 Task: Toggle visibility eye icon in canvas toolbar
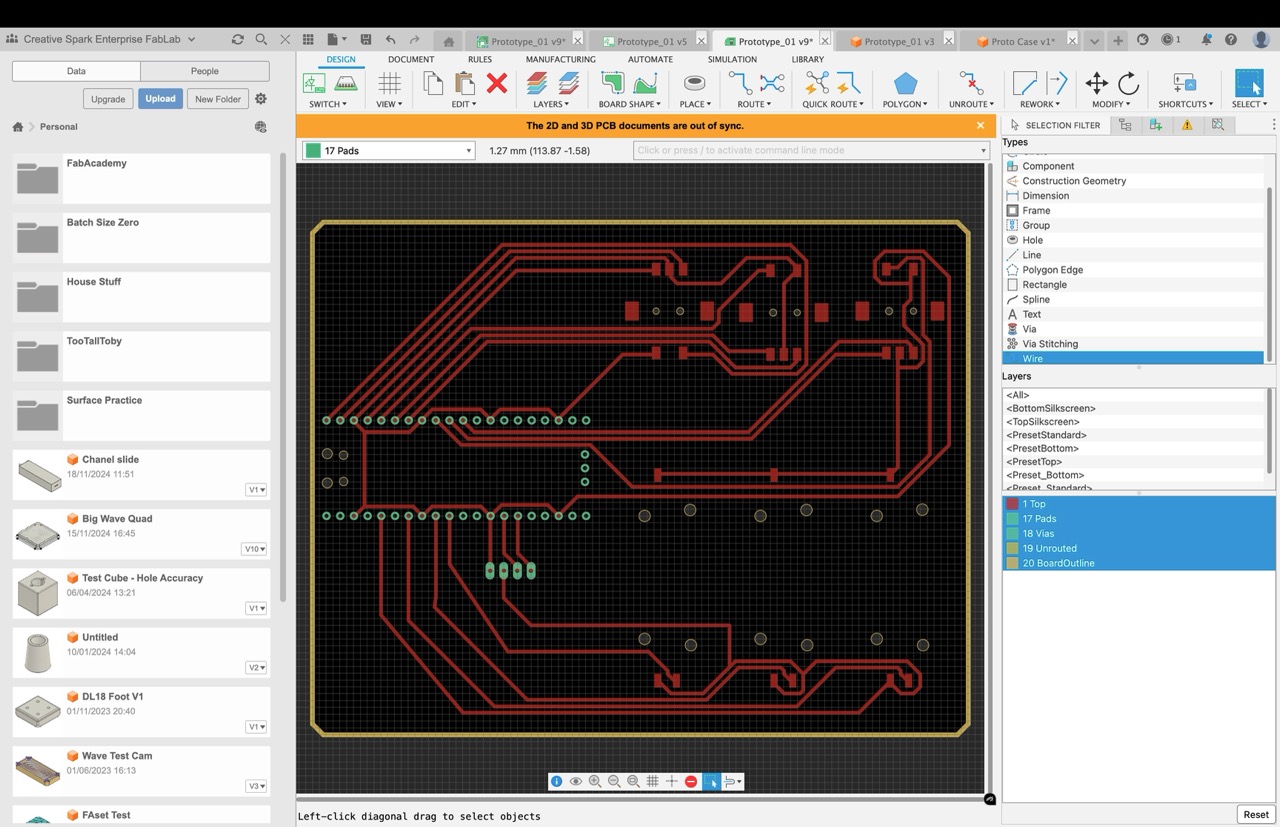tap(576, 781)
